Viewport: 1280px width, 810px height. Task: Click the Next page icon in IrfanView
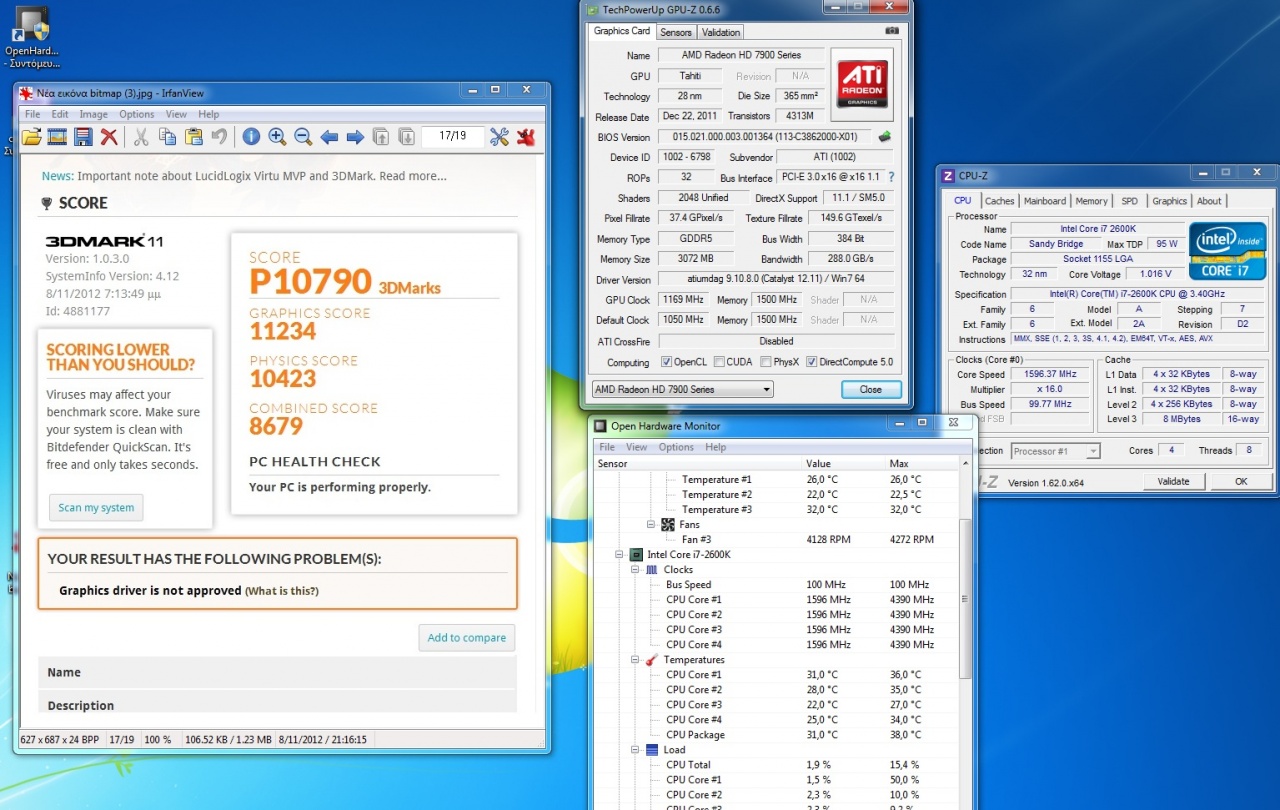point(407,137)
